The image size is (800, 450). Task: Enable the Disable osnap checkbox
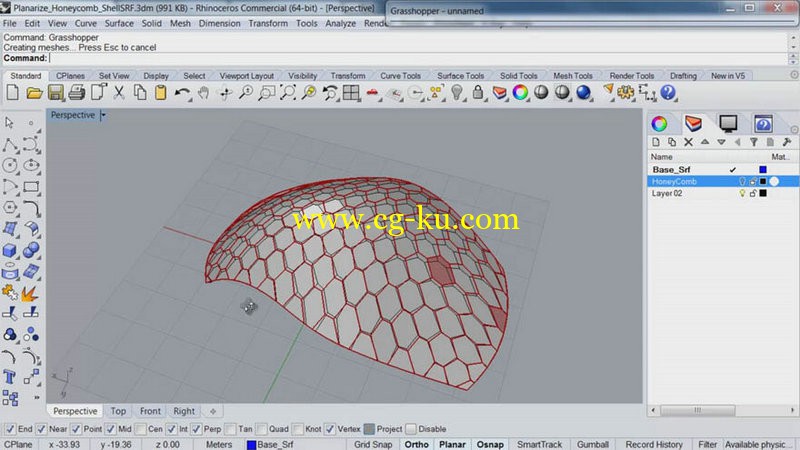[x=411, y=429]
